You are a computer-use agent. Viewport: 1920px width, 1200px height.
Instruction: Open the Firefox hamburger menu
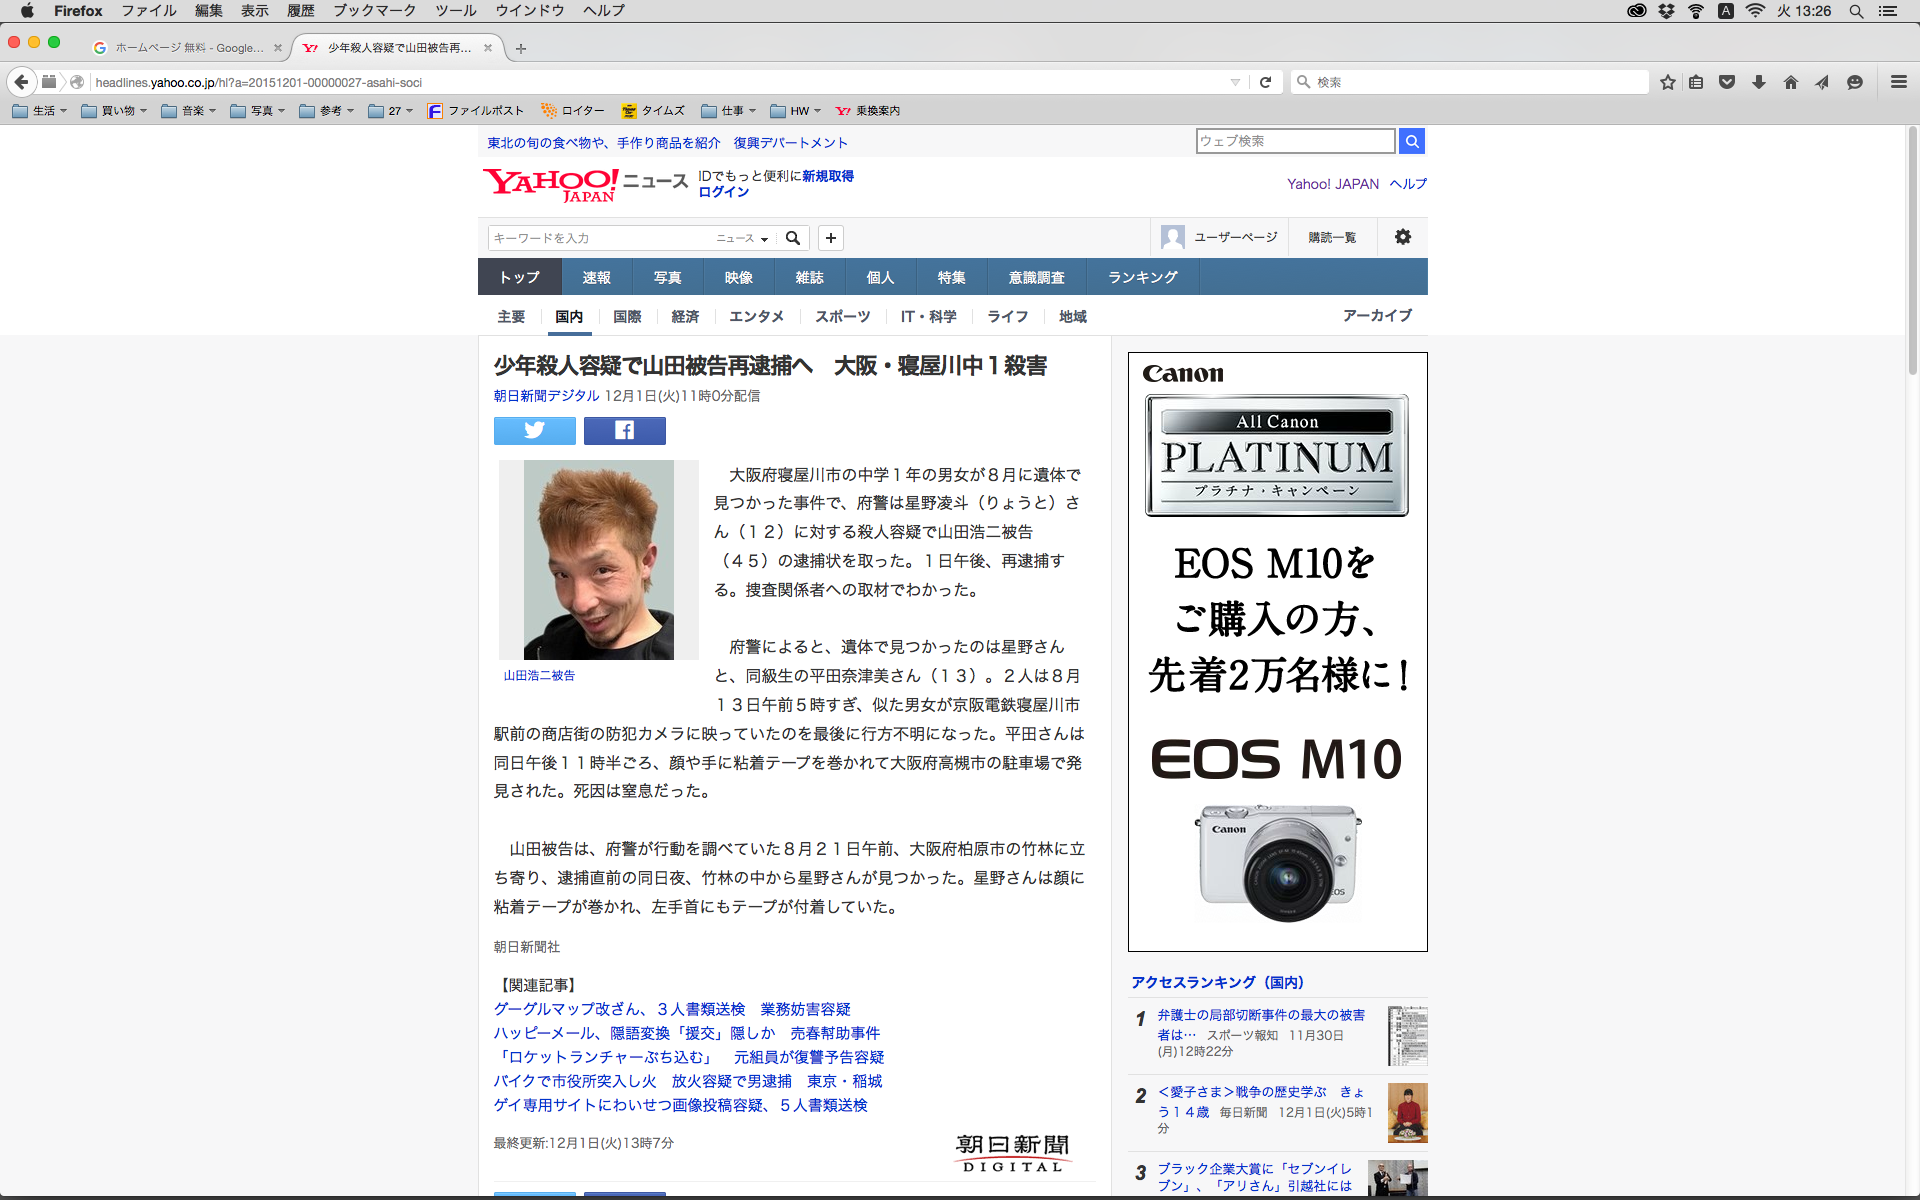tap(1898, 82)
